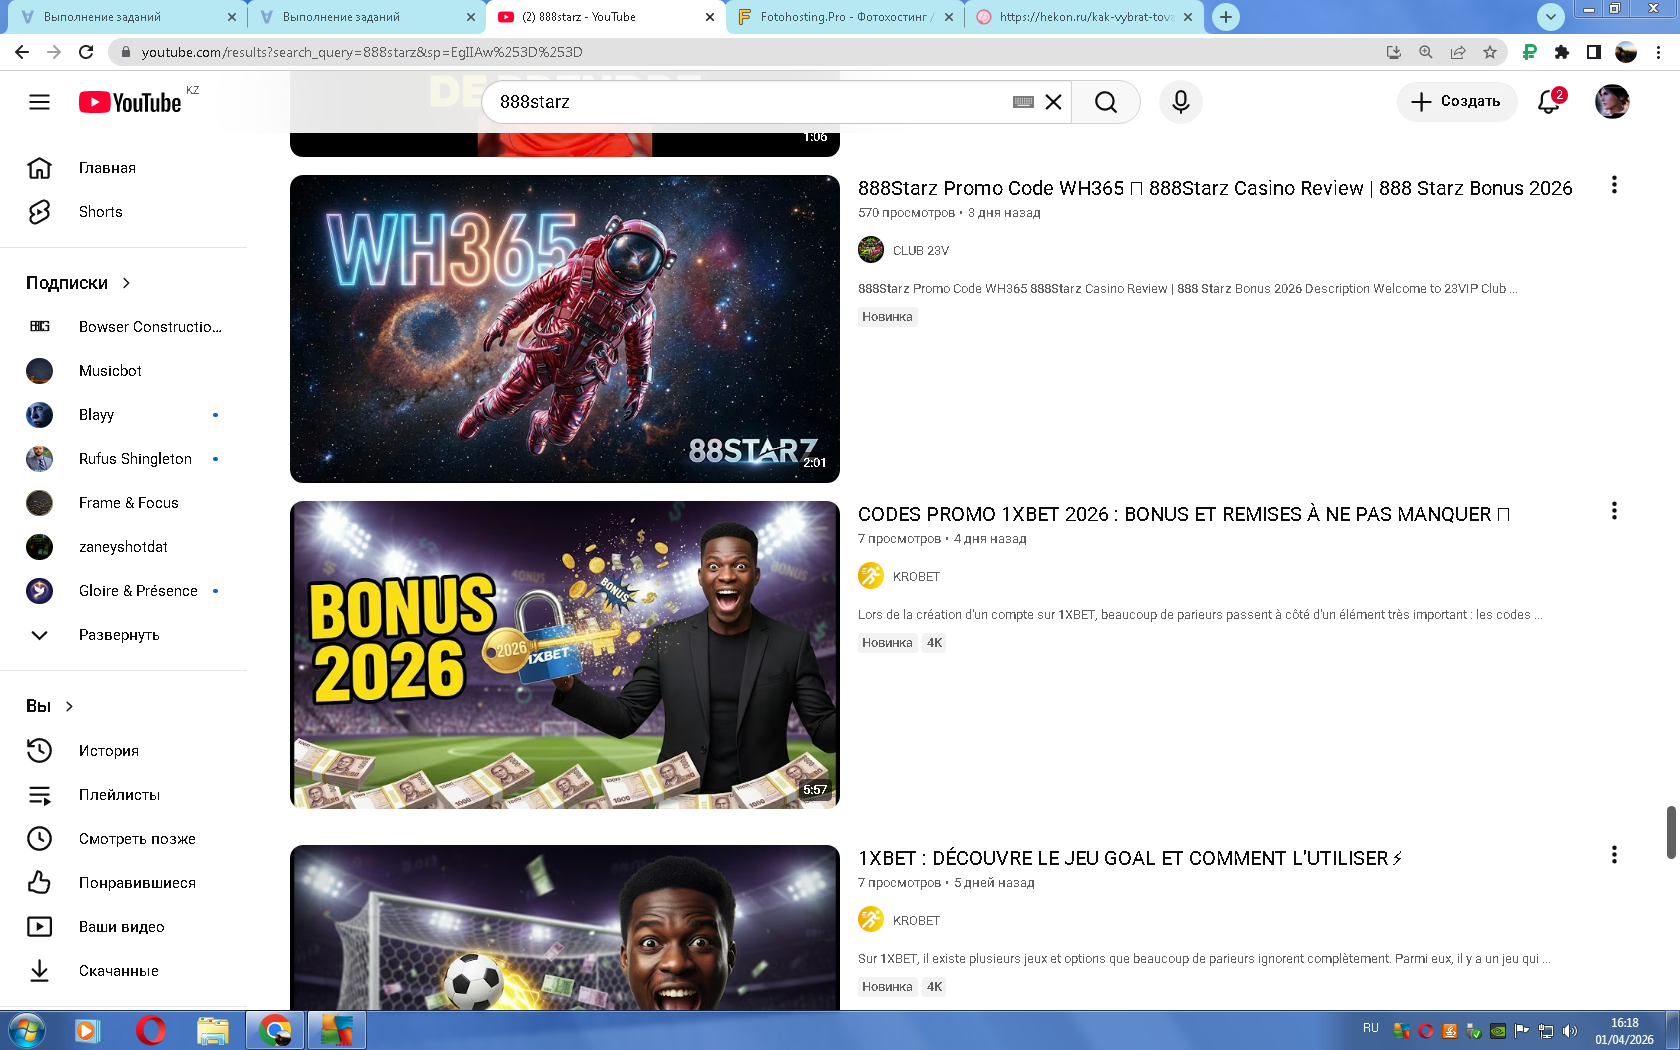
Task: Expand the Подписки section chevron
Action: point(126,283)
